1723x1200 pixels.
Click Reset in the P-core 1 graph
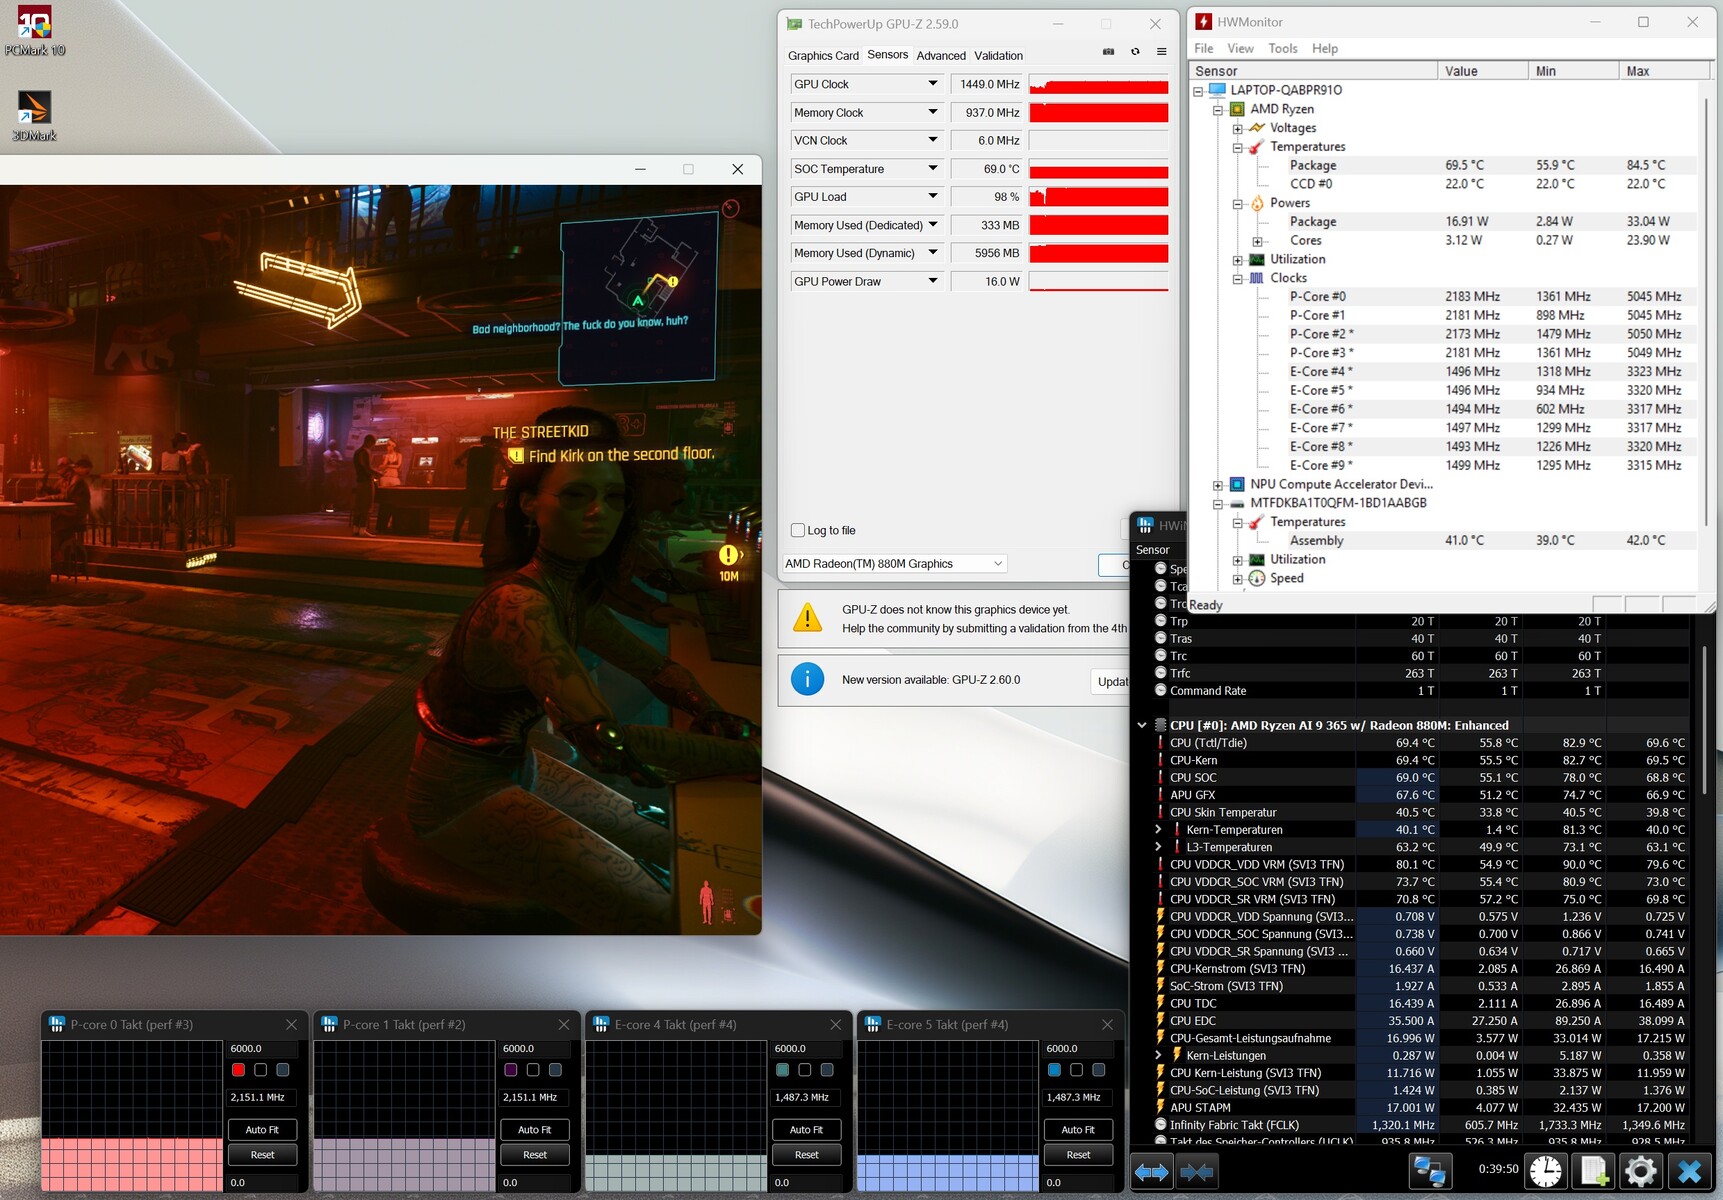click(535, 1154)
